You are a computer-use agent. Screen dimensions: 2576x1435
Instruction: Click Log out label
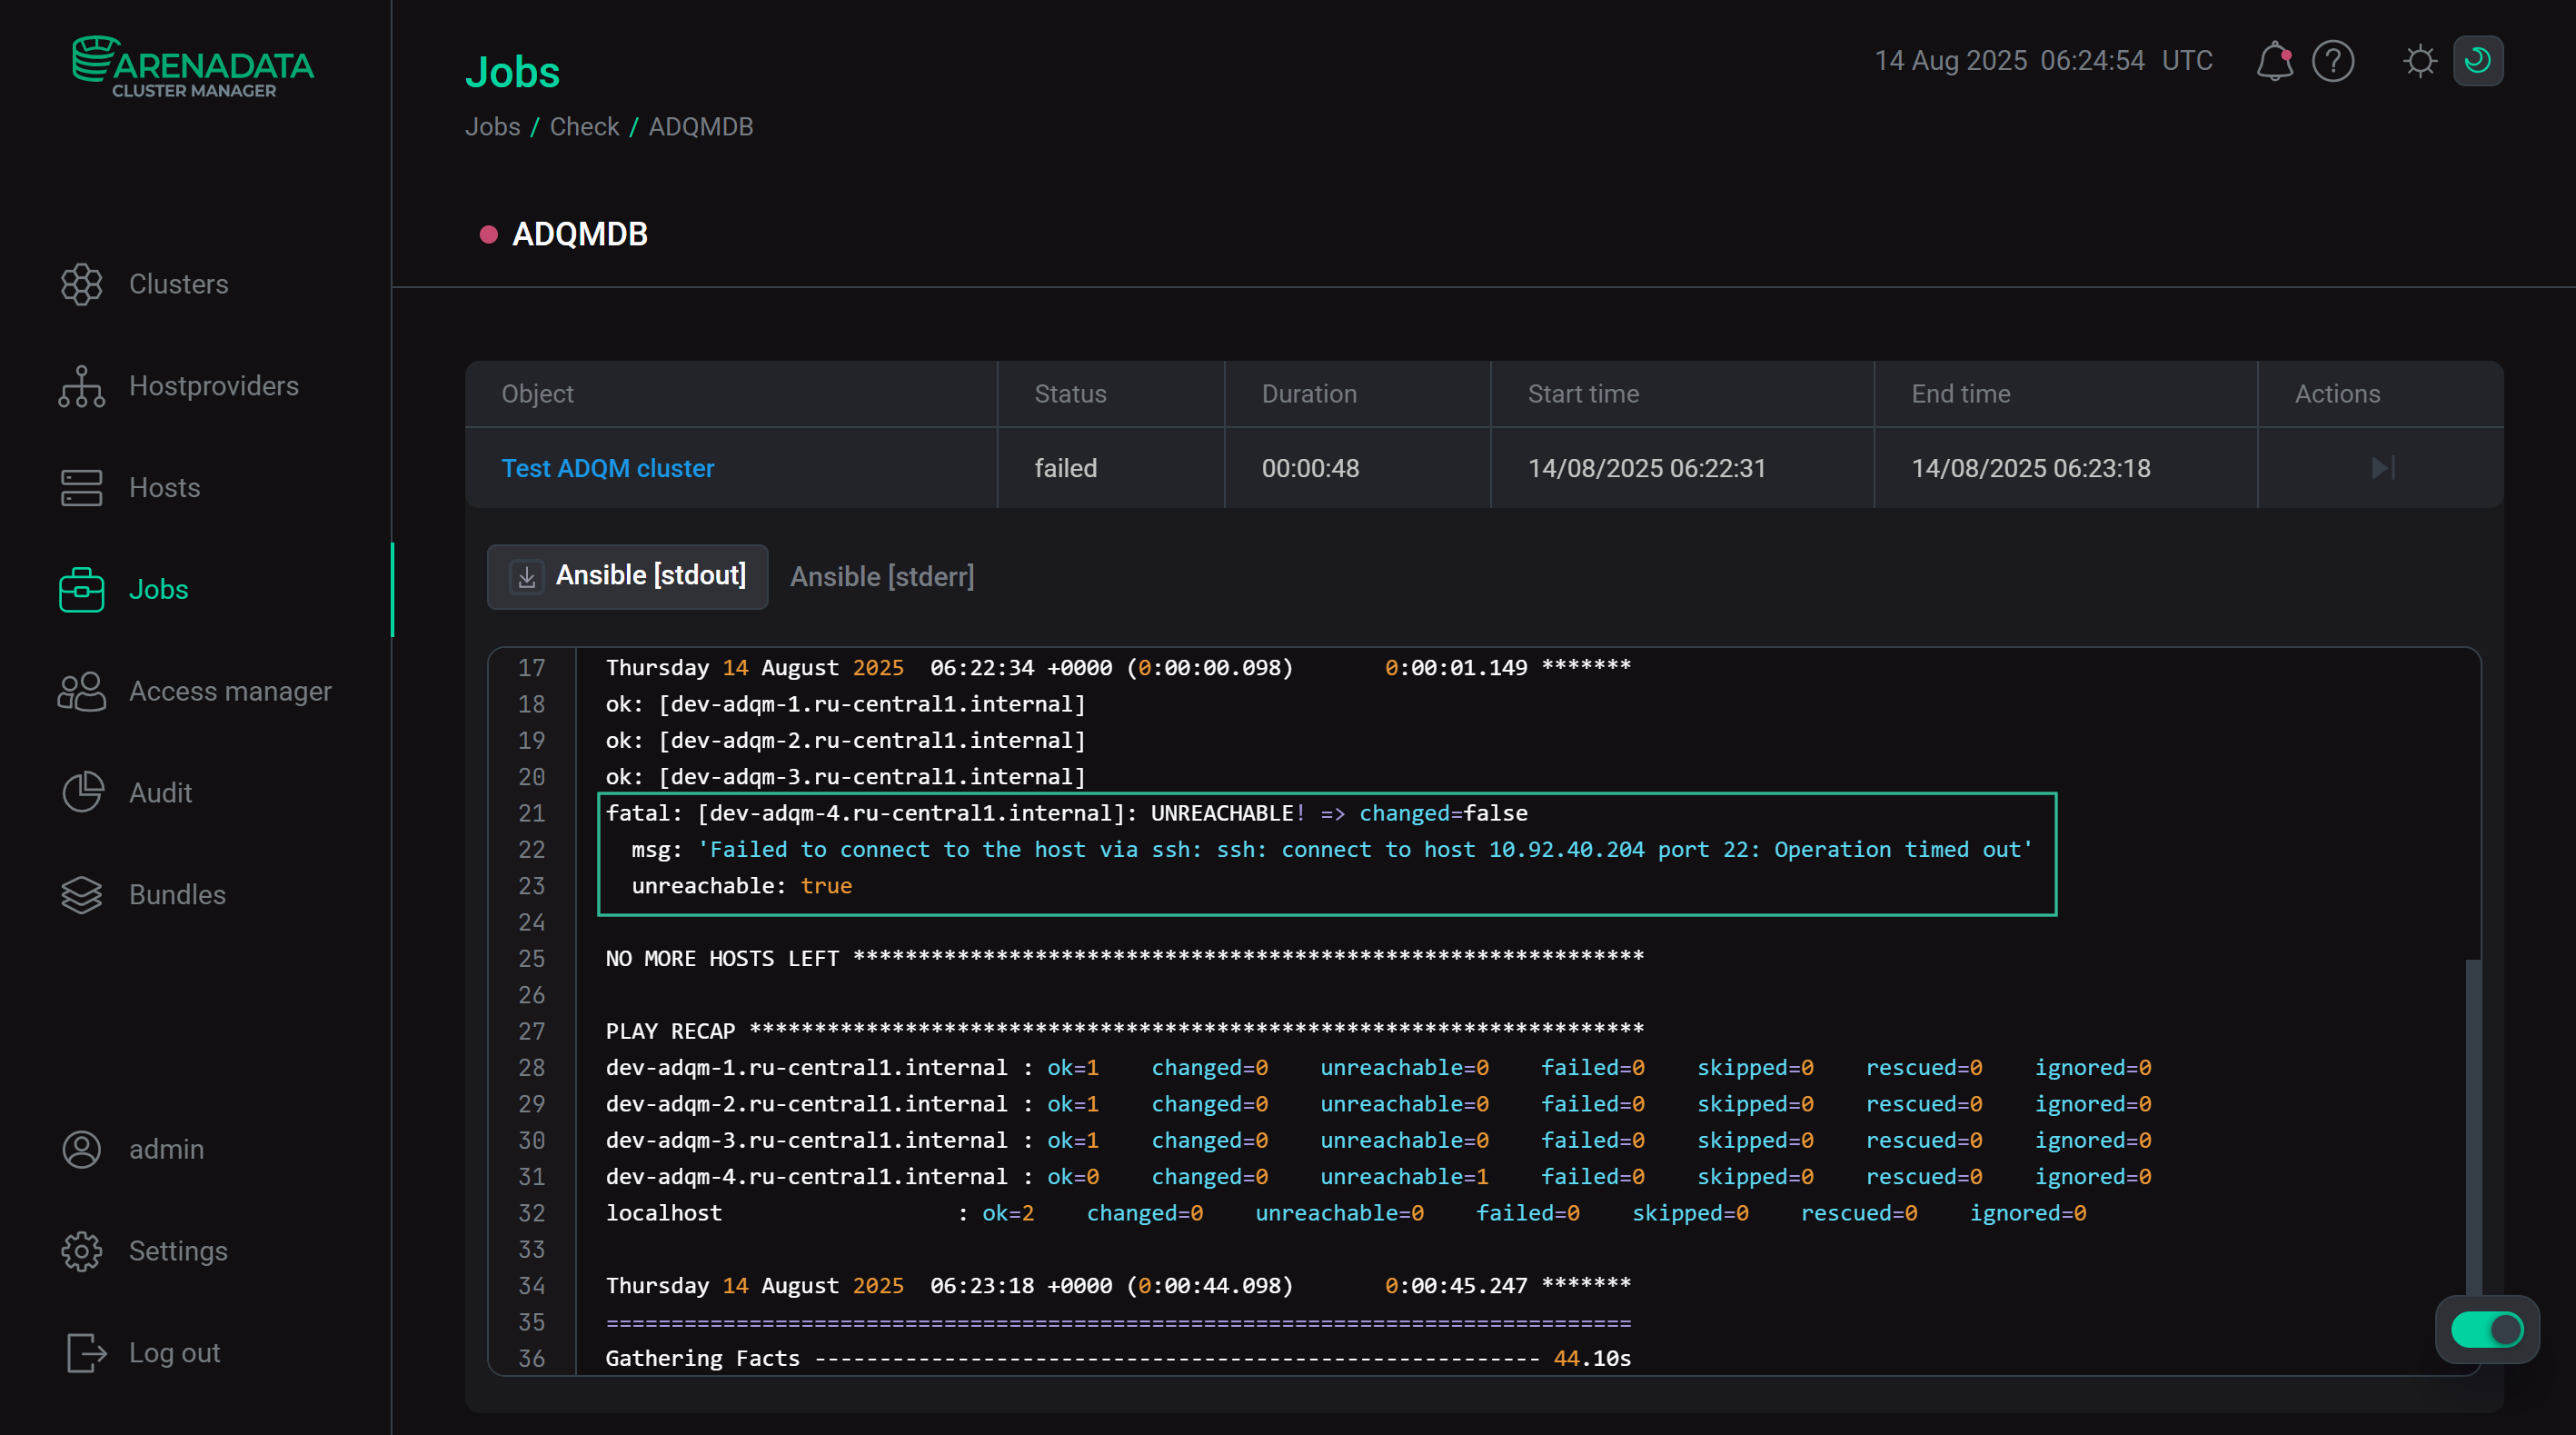click(175, 1353)
